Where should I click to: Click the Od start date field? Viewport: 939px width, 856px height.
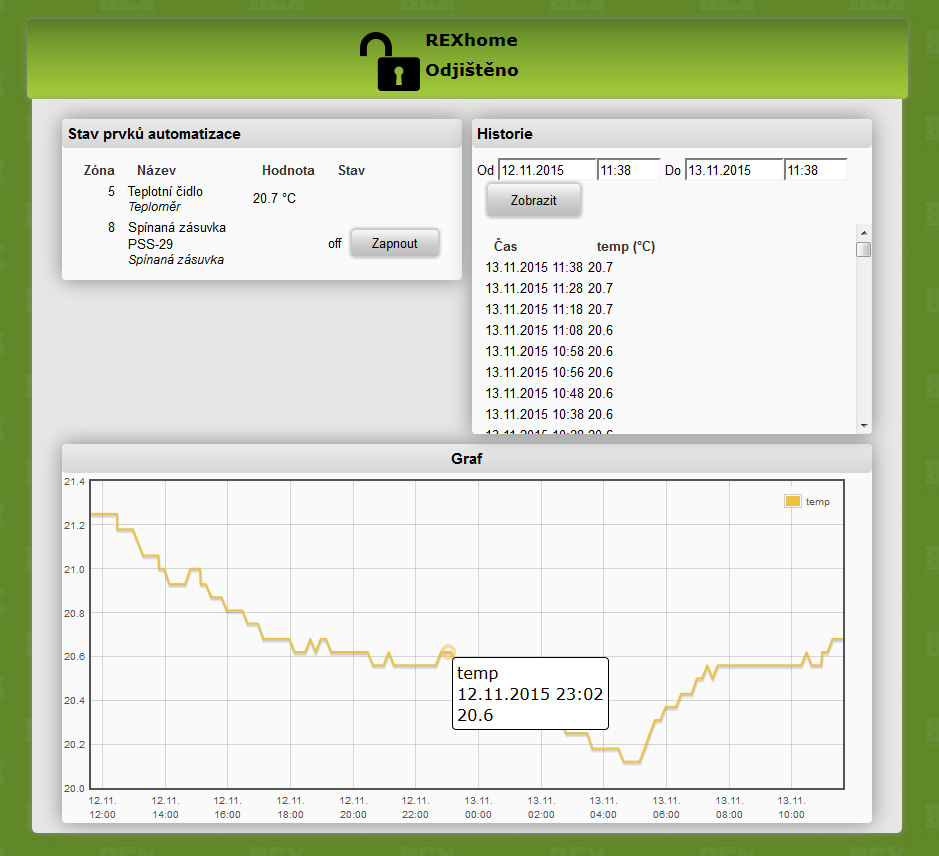tap(546, 170)
